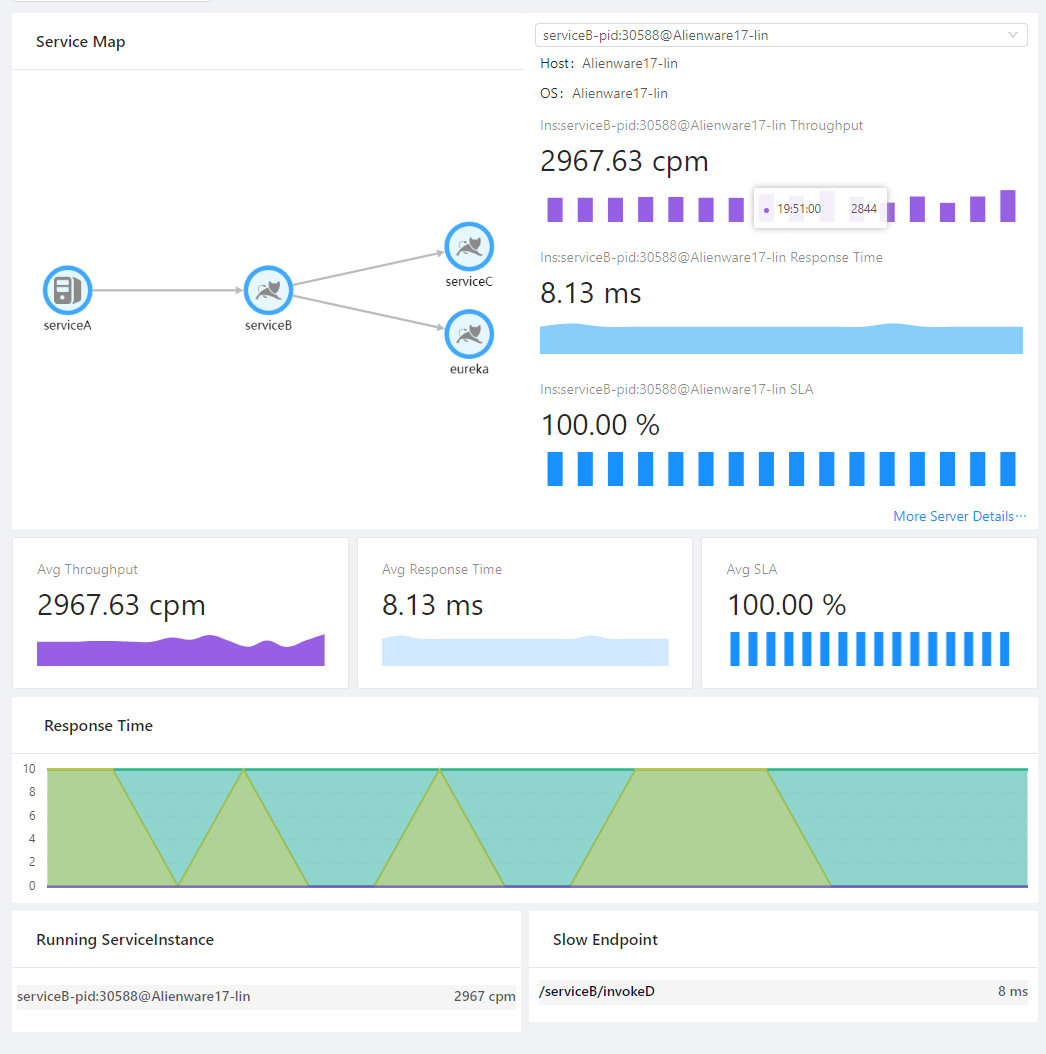1046x1054 pixels.
Task: Click the connection line from serviceB to eureka
Action: pos(367,311)
